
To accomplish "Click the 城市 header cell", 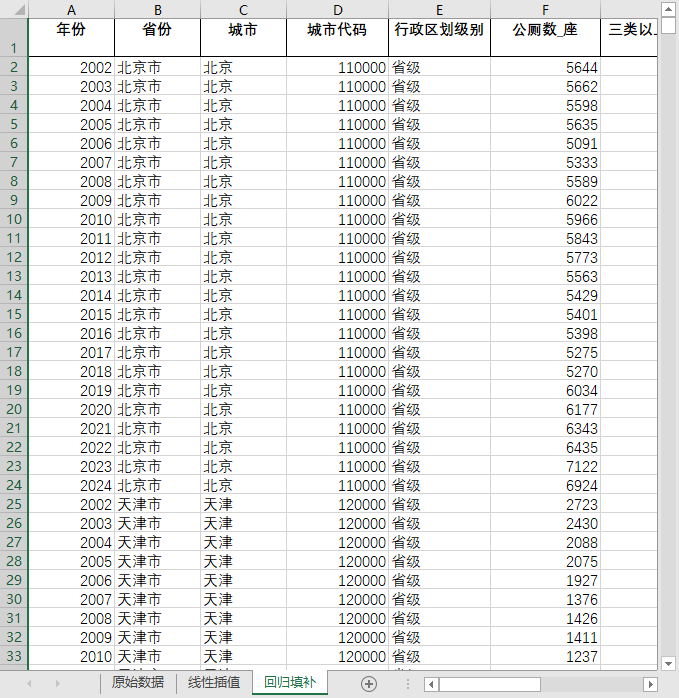I will pyautogui.click(x=243, y=37).
